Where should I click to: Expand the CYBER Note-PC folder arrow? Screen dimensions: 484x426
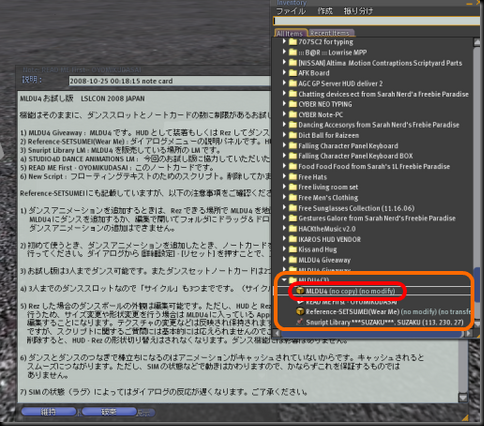pos(284,114)
